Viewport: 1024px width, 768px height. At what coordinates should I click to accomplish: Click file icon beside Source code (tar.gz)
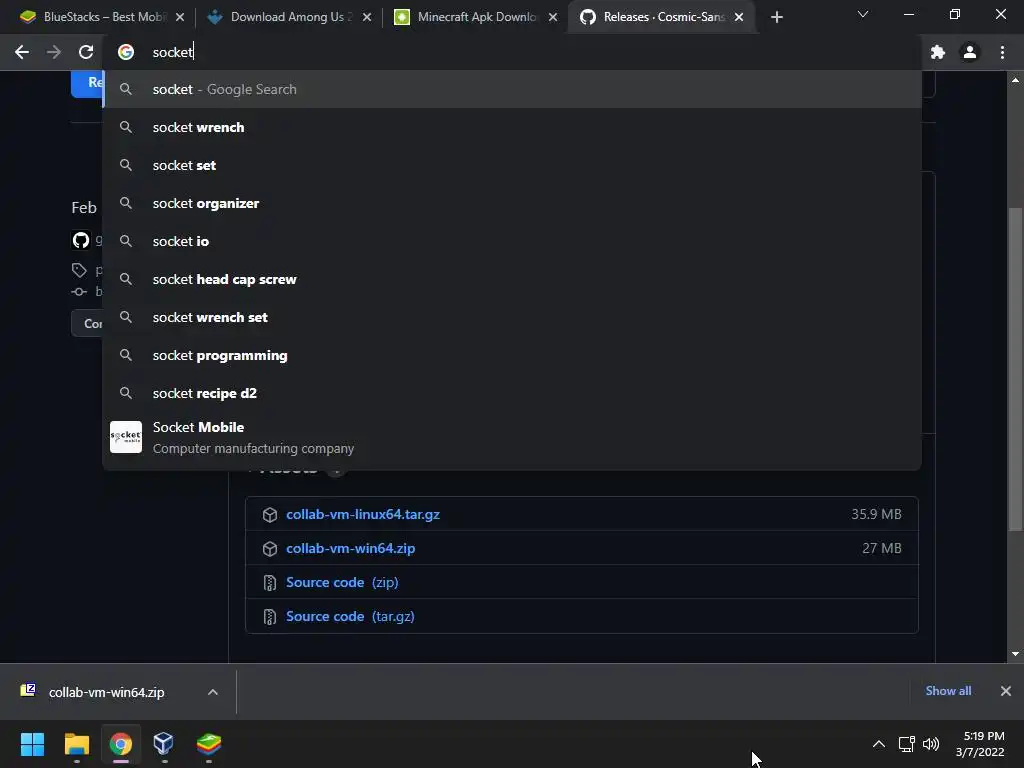[x=270, y=616]
